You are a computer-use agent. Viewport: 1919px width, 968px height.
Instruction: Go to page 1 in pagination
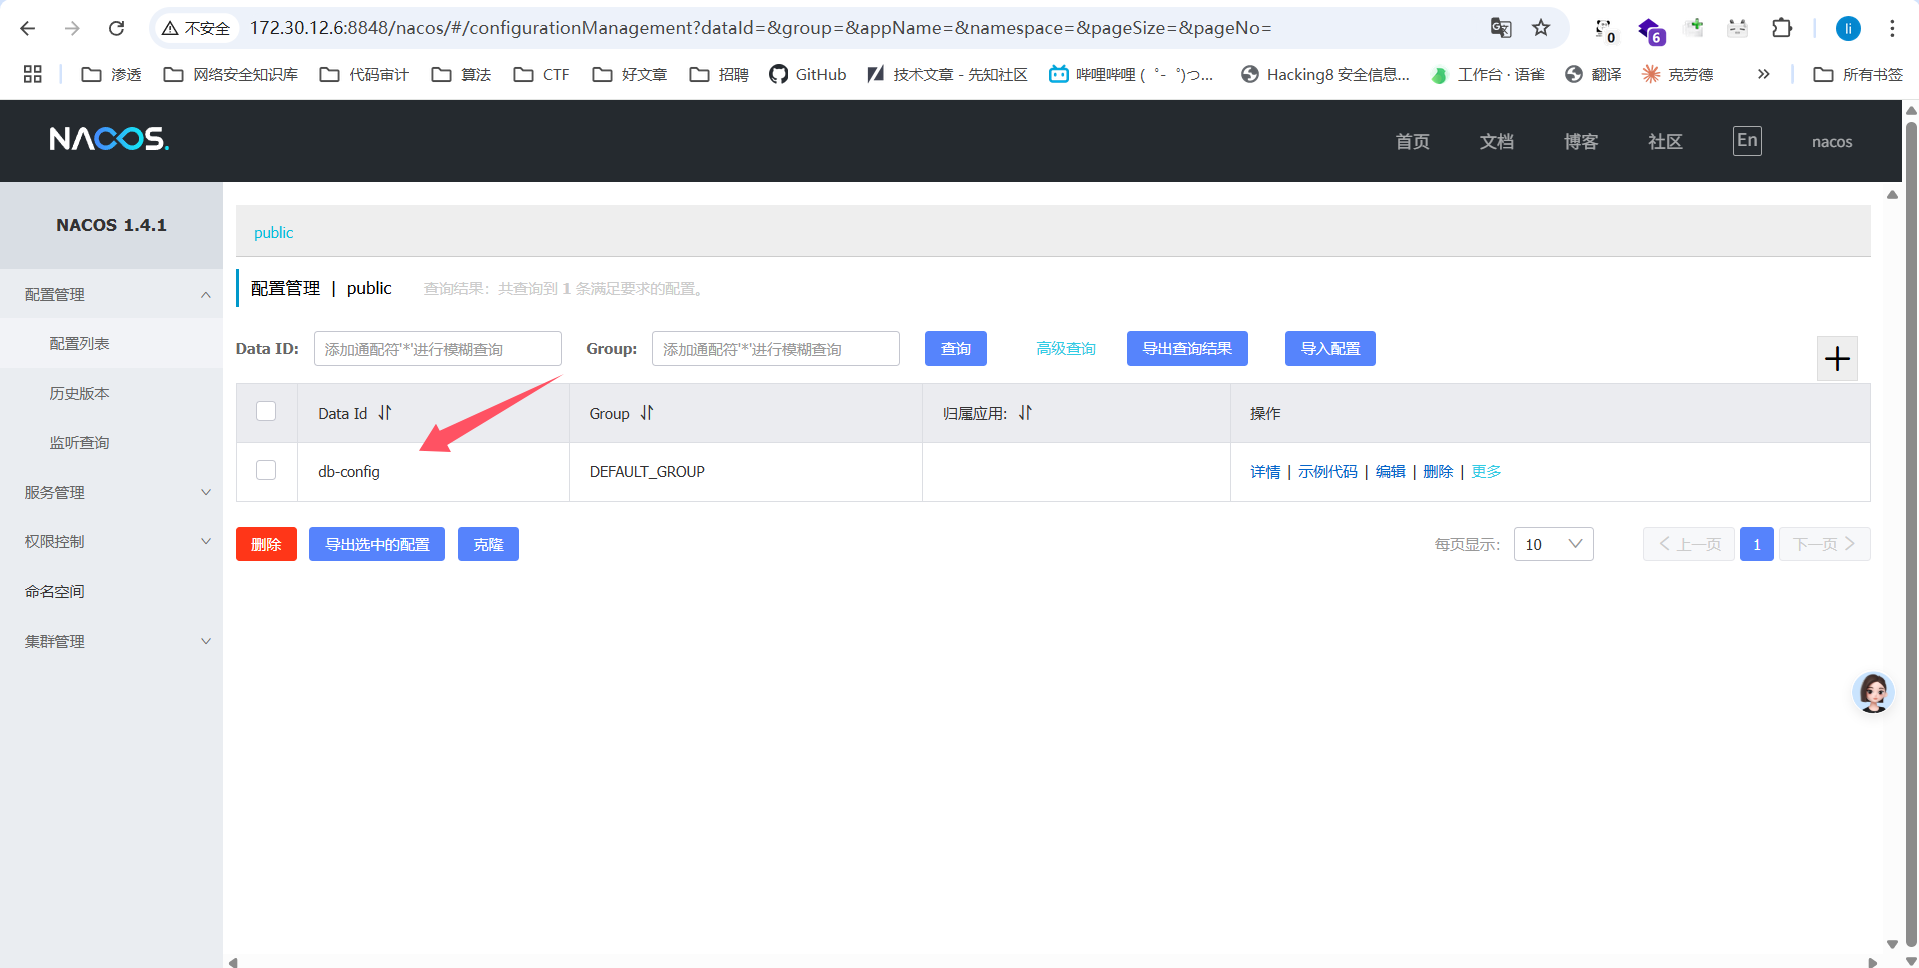[x=1756, y=544]
